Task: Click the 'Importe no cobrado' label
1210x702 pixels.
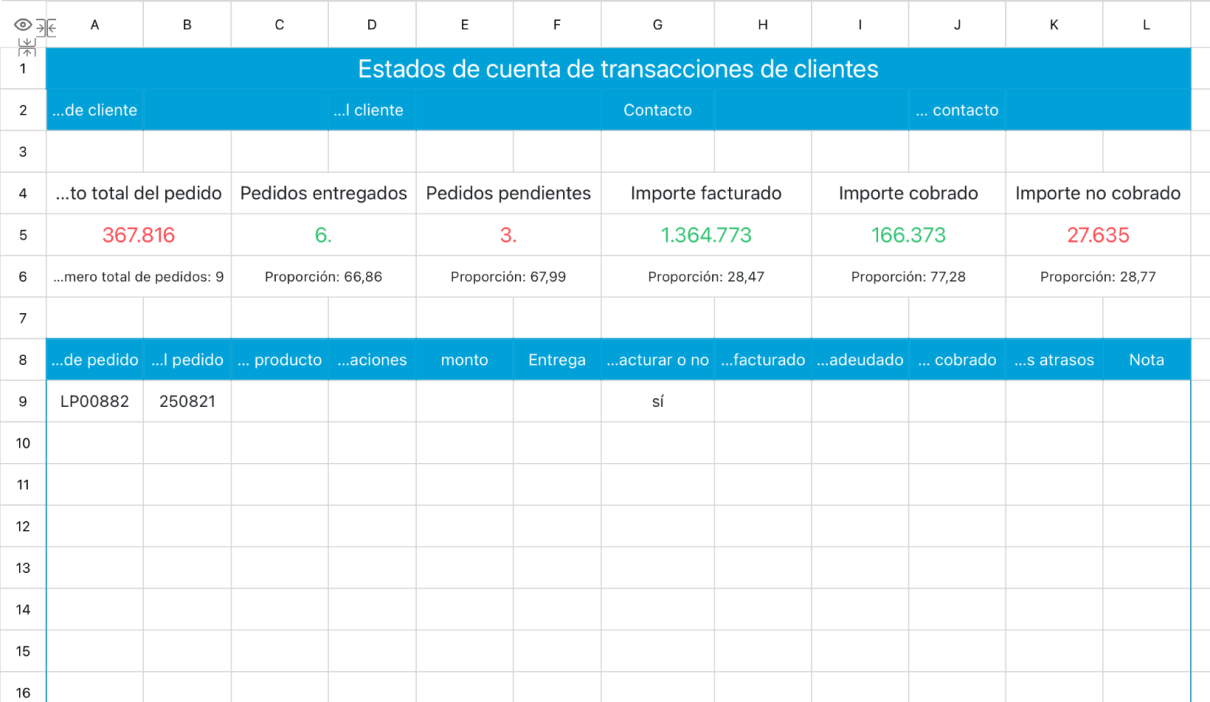Action: click(x=1098, y=193)
